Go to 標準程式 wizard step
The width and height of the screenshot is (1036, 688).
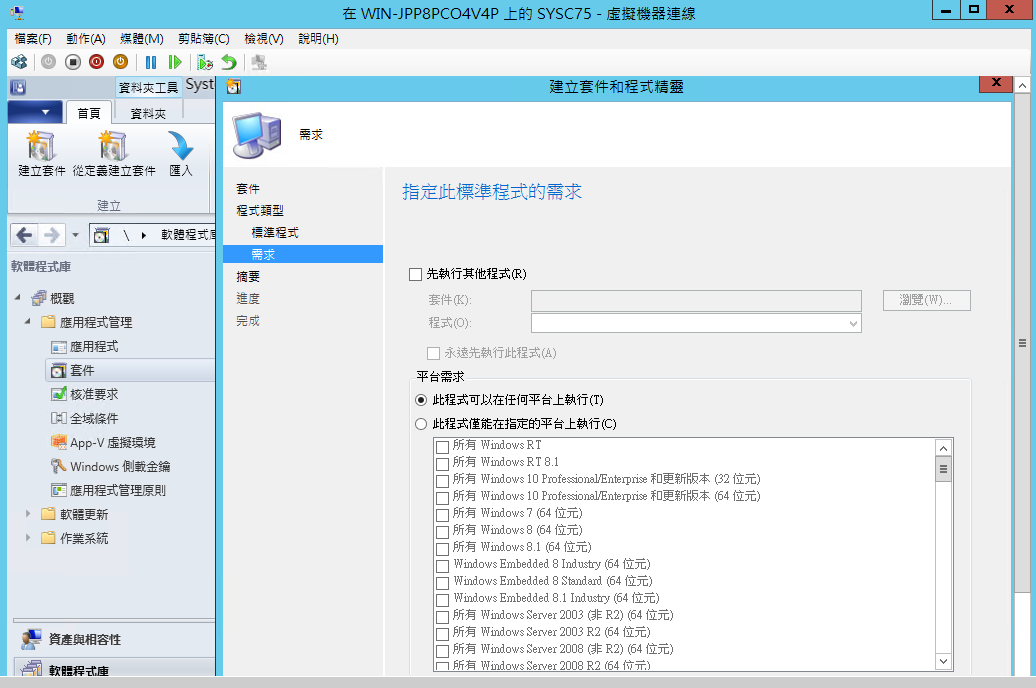point(275,233)
